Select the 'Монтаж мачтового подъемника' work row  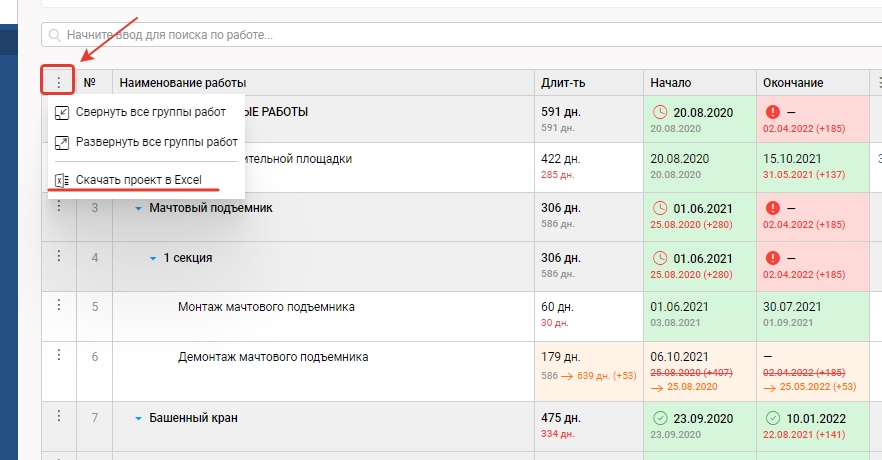[266, 307]
